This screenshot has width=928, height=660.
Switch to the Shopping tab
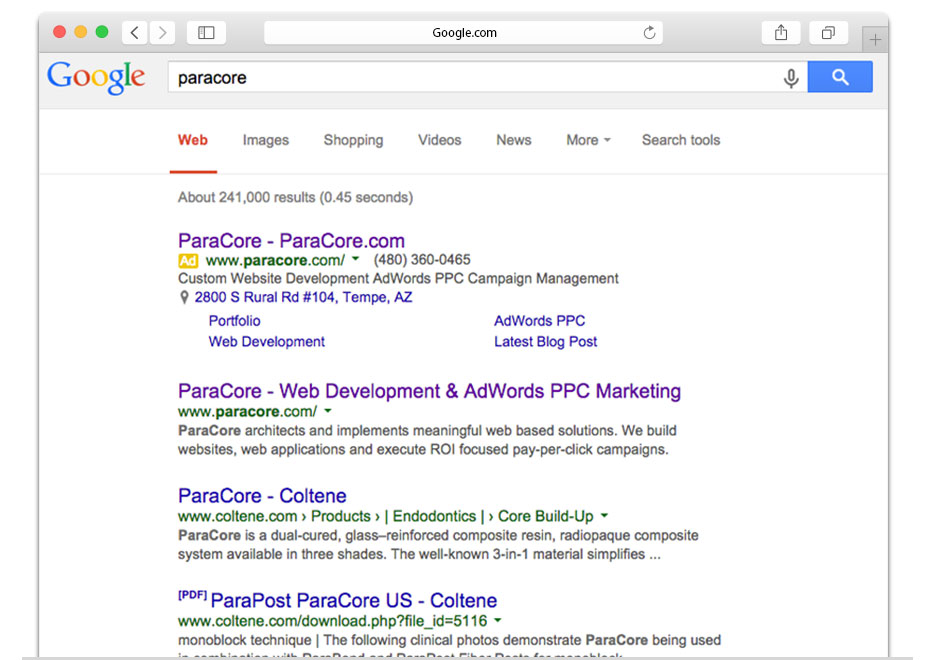tap(353, 140)
